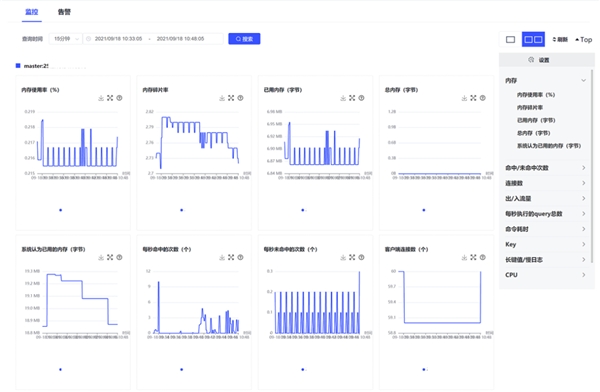Click the blue master legend square
Screen dimensions: 600x392
point(18,66)
